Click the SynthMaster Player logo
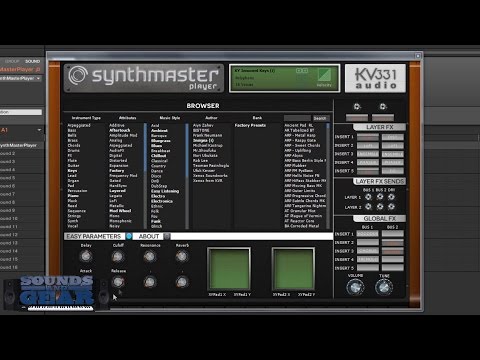The width and height of the screenshot is (480, 360). 144,78
